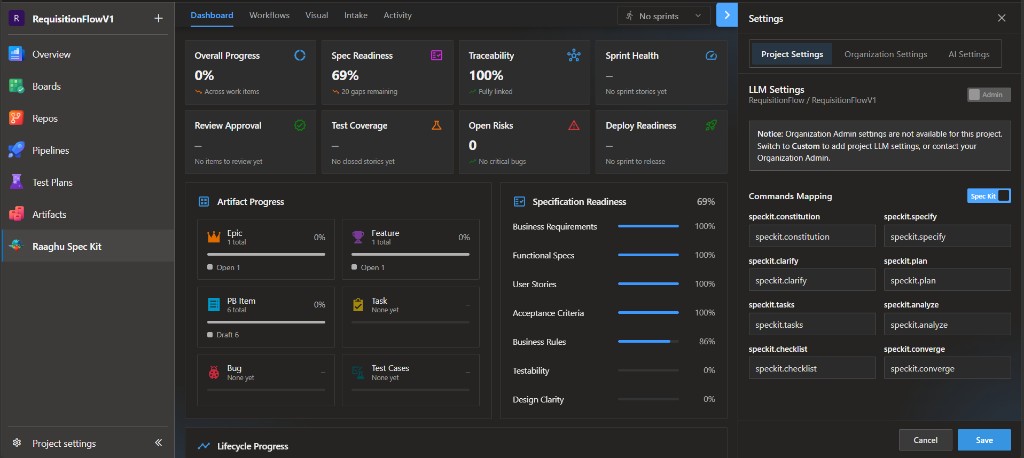Viewport: 1024px width, 458px height.
Task: Click the 'Fully linked' status text
Action: click(495, 91)
